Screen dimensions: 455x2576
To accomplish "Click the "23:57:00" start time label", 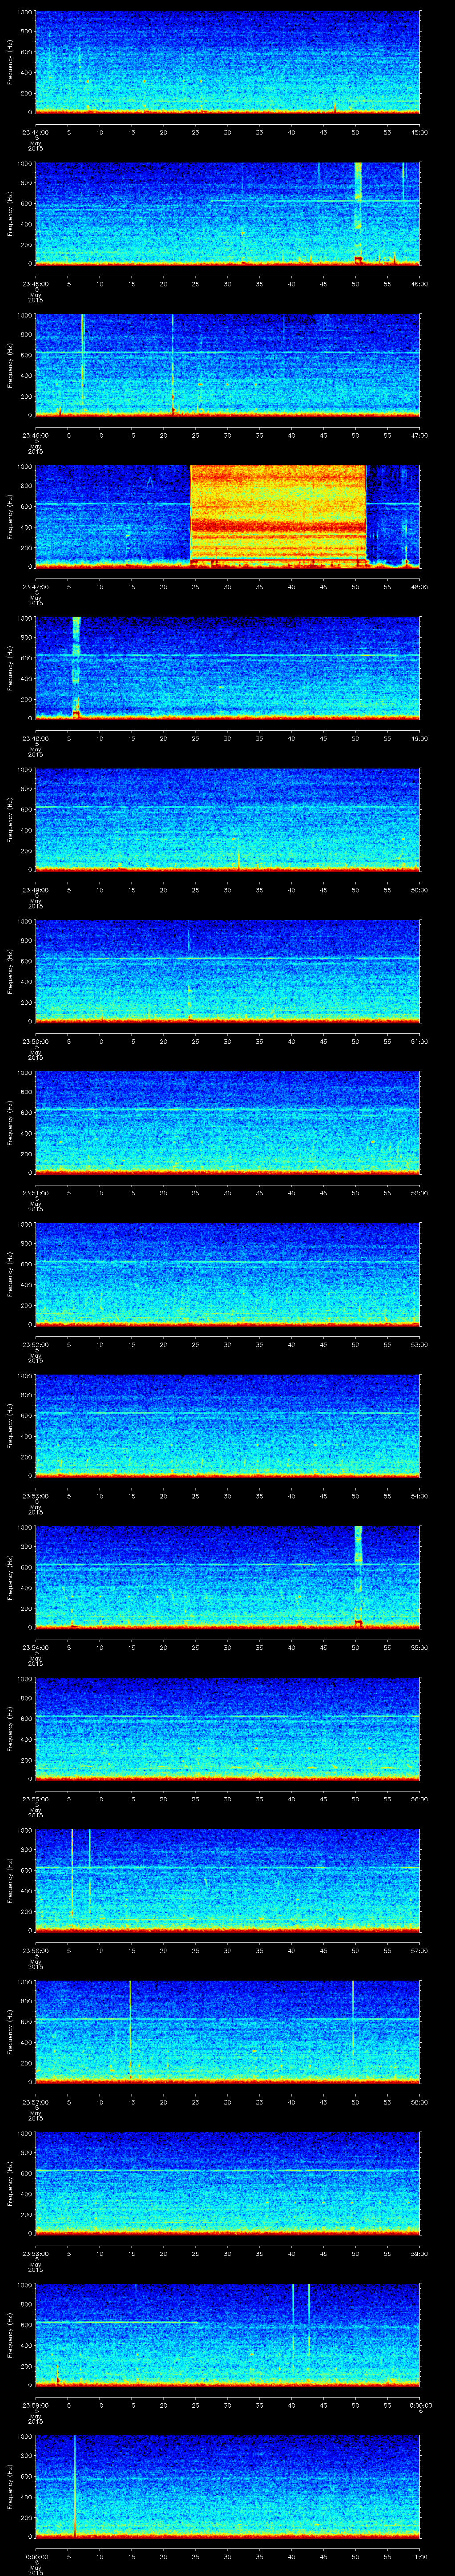I will coord(35,2102).
